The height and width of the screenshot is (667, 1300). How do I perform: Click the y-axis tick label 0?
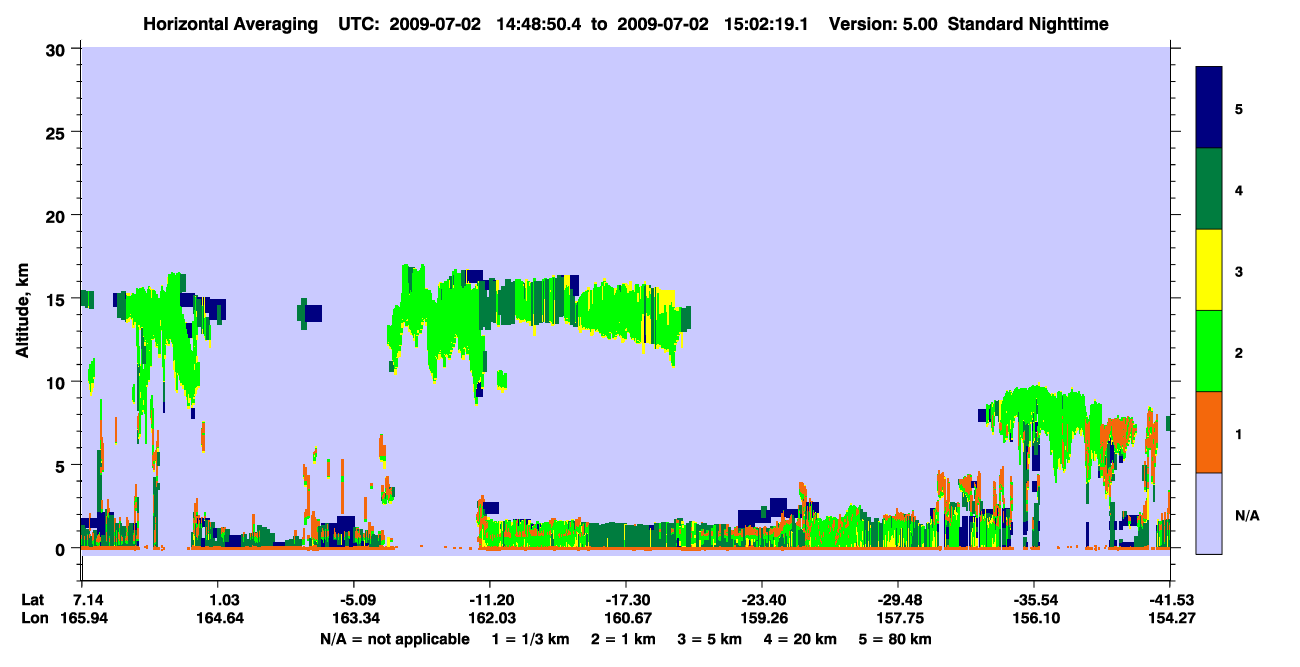click(62, 549)
